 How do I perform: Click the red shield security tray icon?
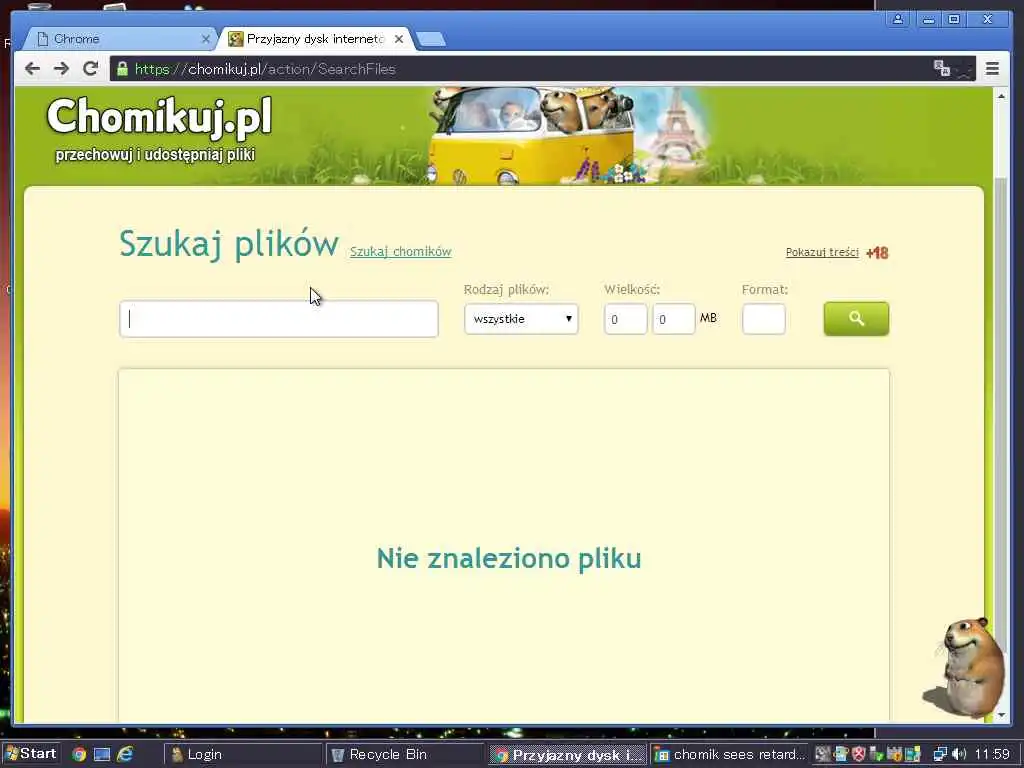(859, 755)
